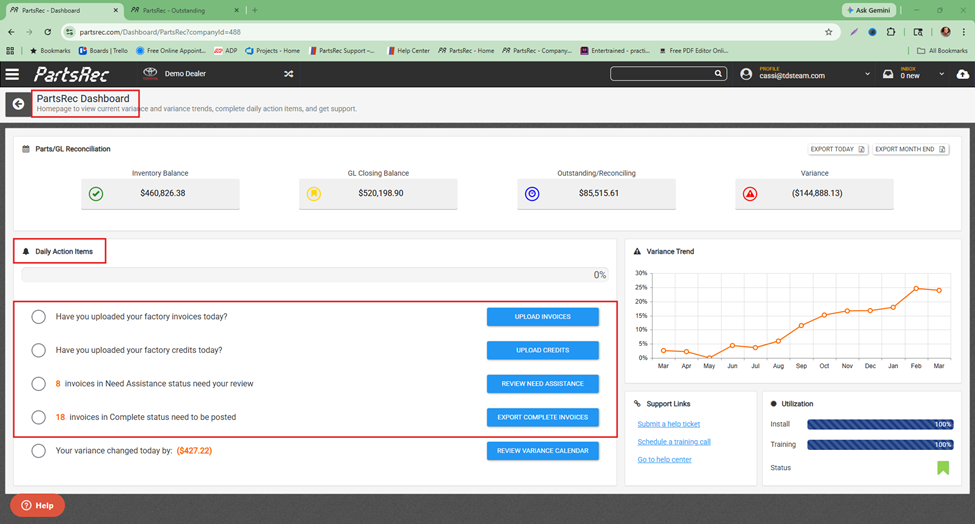The image size is (975, 524).
Task: Click the red Variance warning icon
Action: coord(751,194)
